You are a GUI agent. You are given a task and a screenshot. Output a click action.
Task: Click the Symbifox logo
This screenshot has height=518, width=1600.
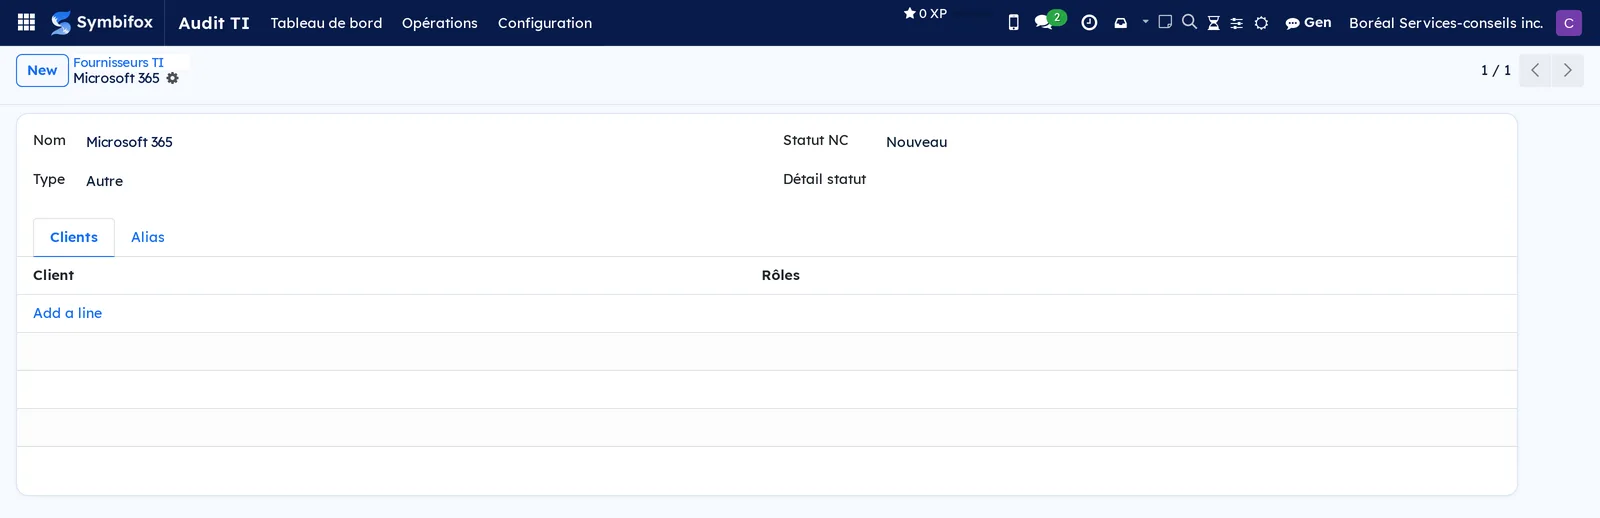click(102, 22)
